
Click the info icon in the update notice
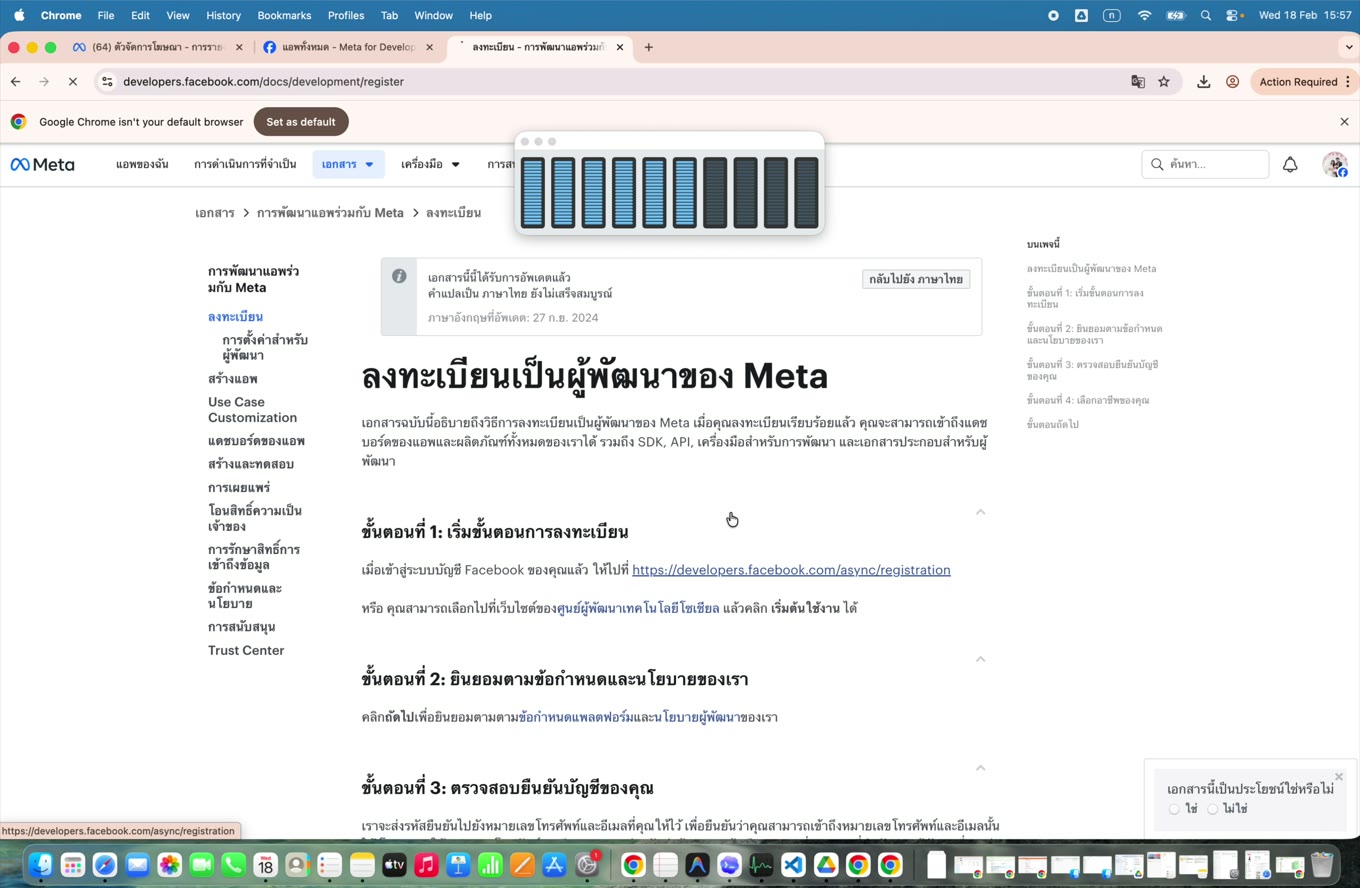pos(399,276)
